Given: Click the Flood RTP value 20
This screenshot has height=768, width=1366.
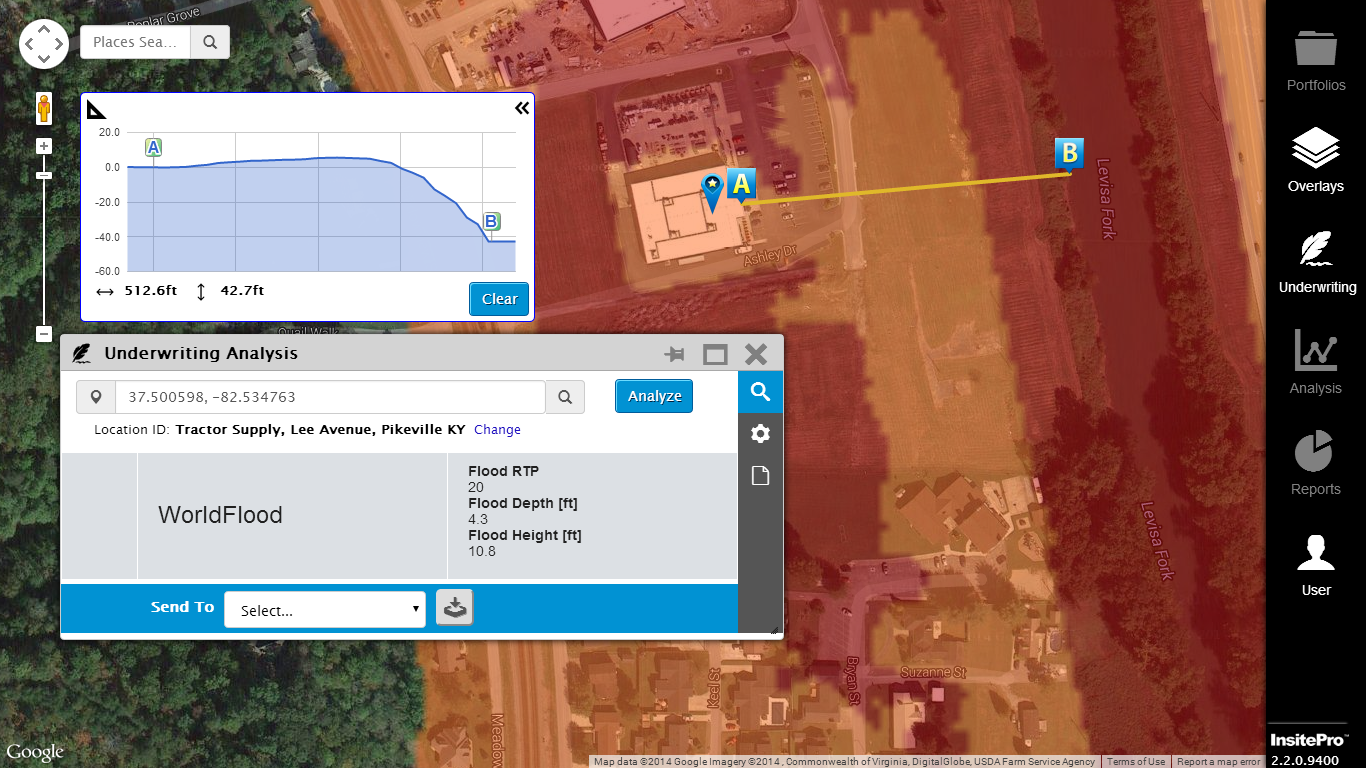Looking at the screenshot, I should point(476,487).
